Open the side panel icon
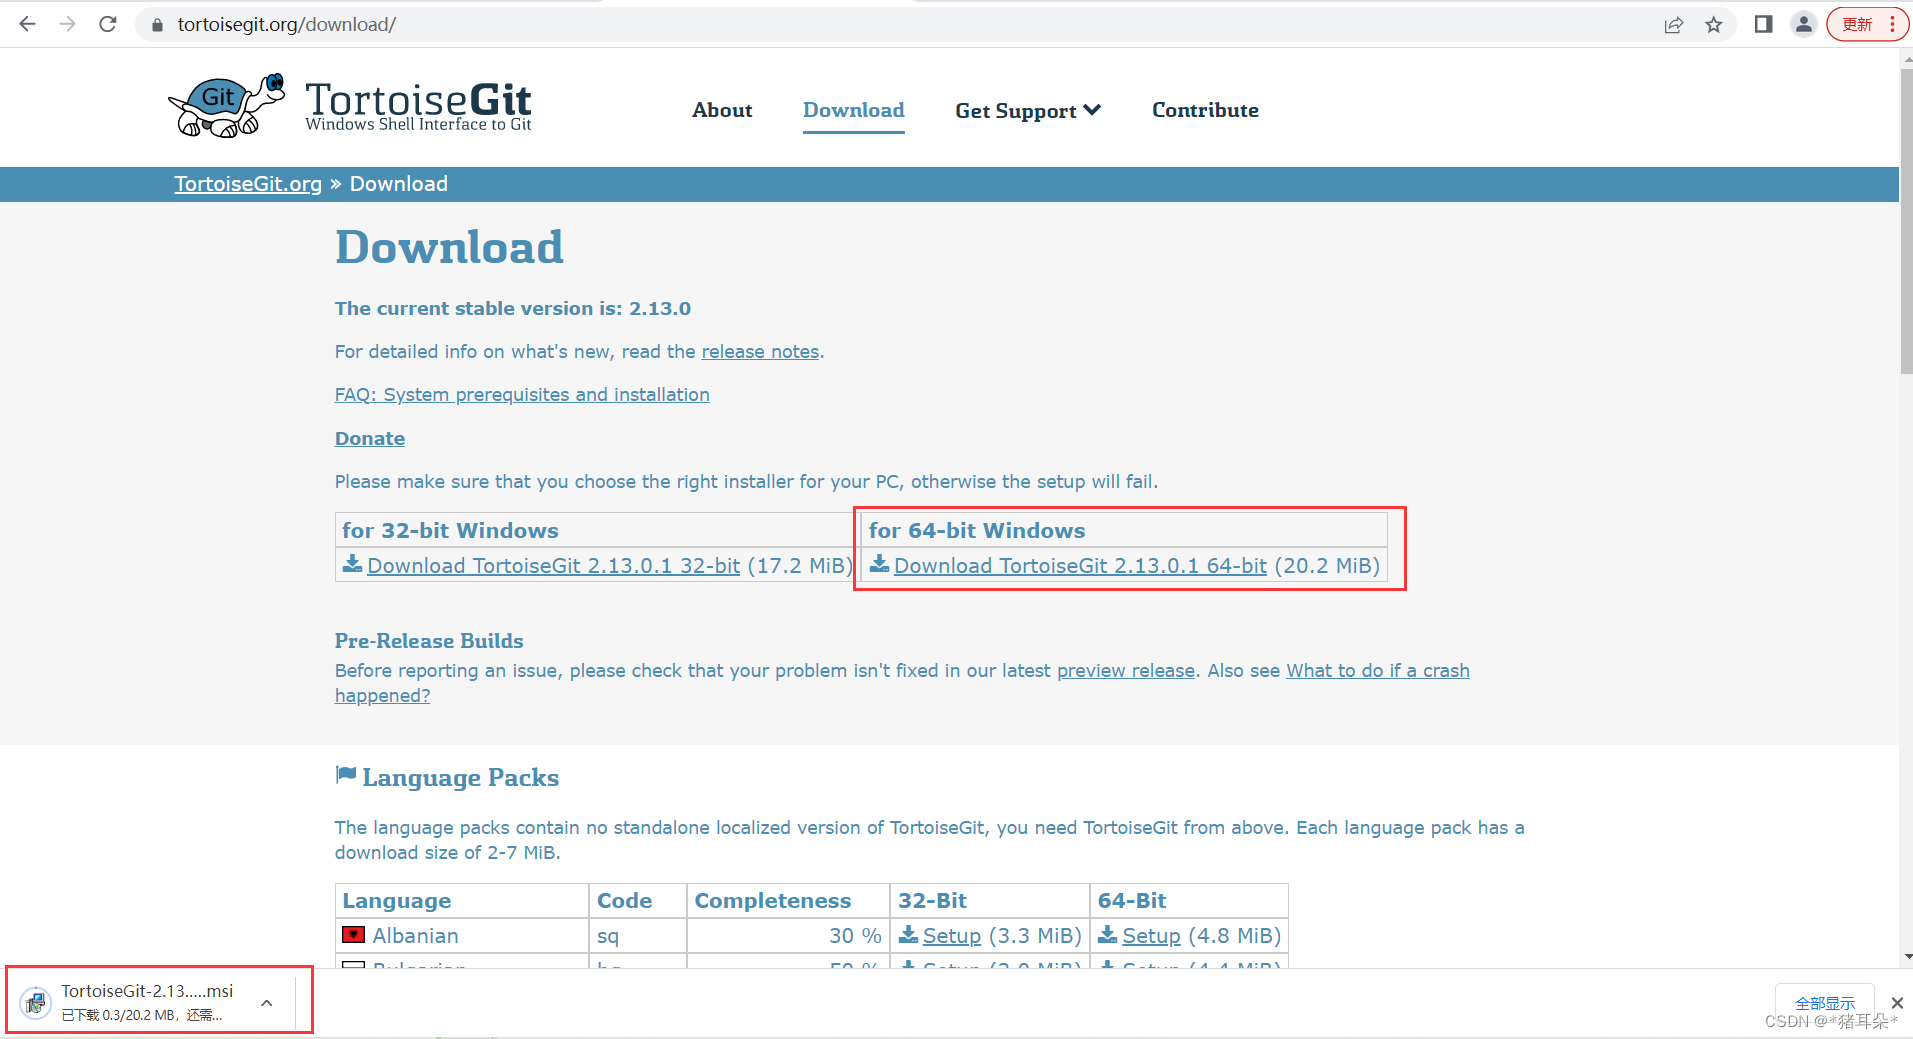Viewport: 1913px width, 1039px height. click(1763, 24)
